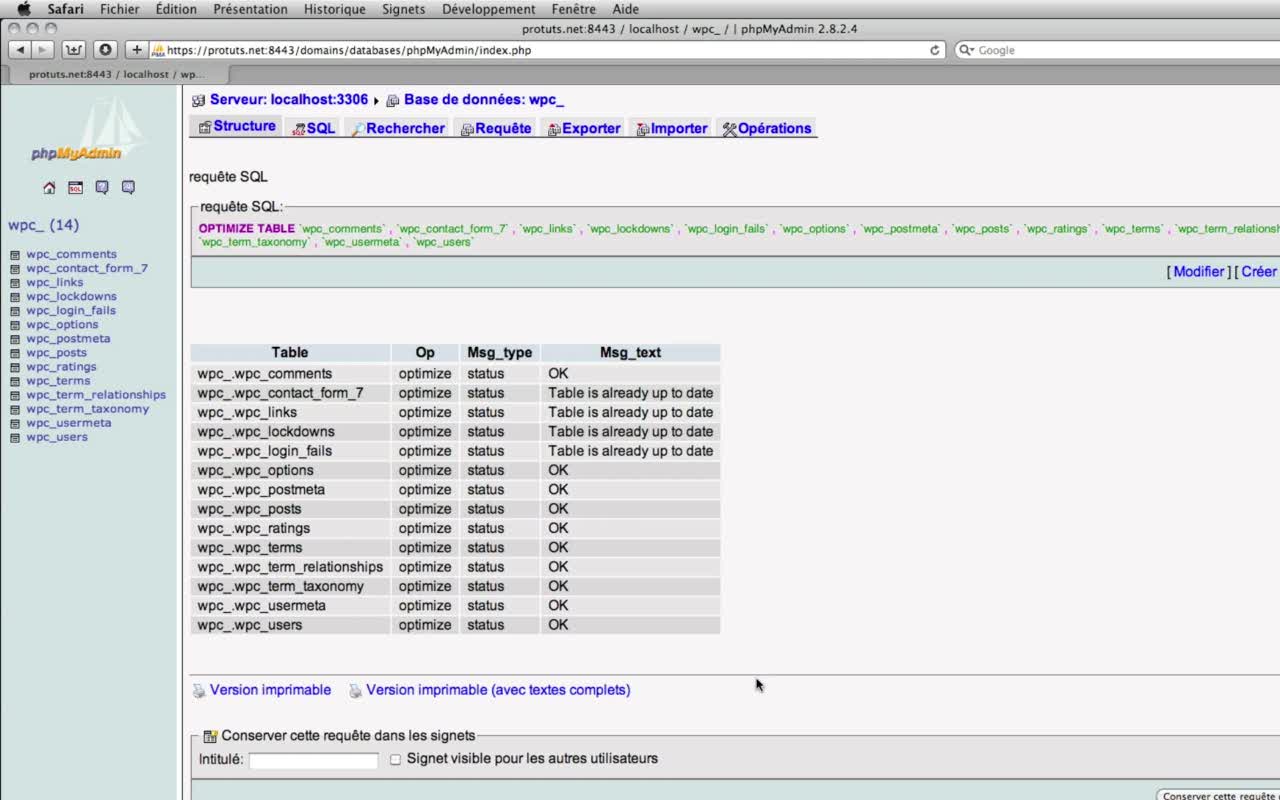Open Safari downloads button
Viewport: 1280px width, 800px height.
(106, 49)
